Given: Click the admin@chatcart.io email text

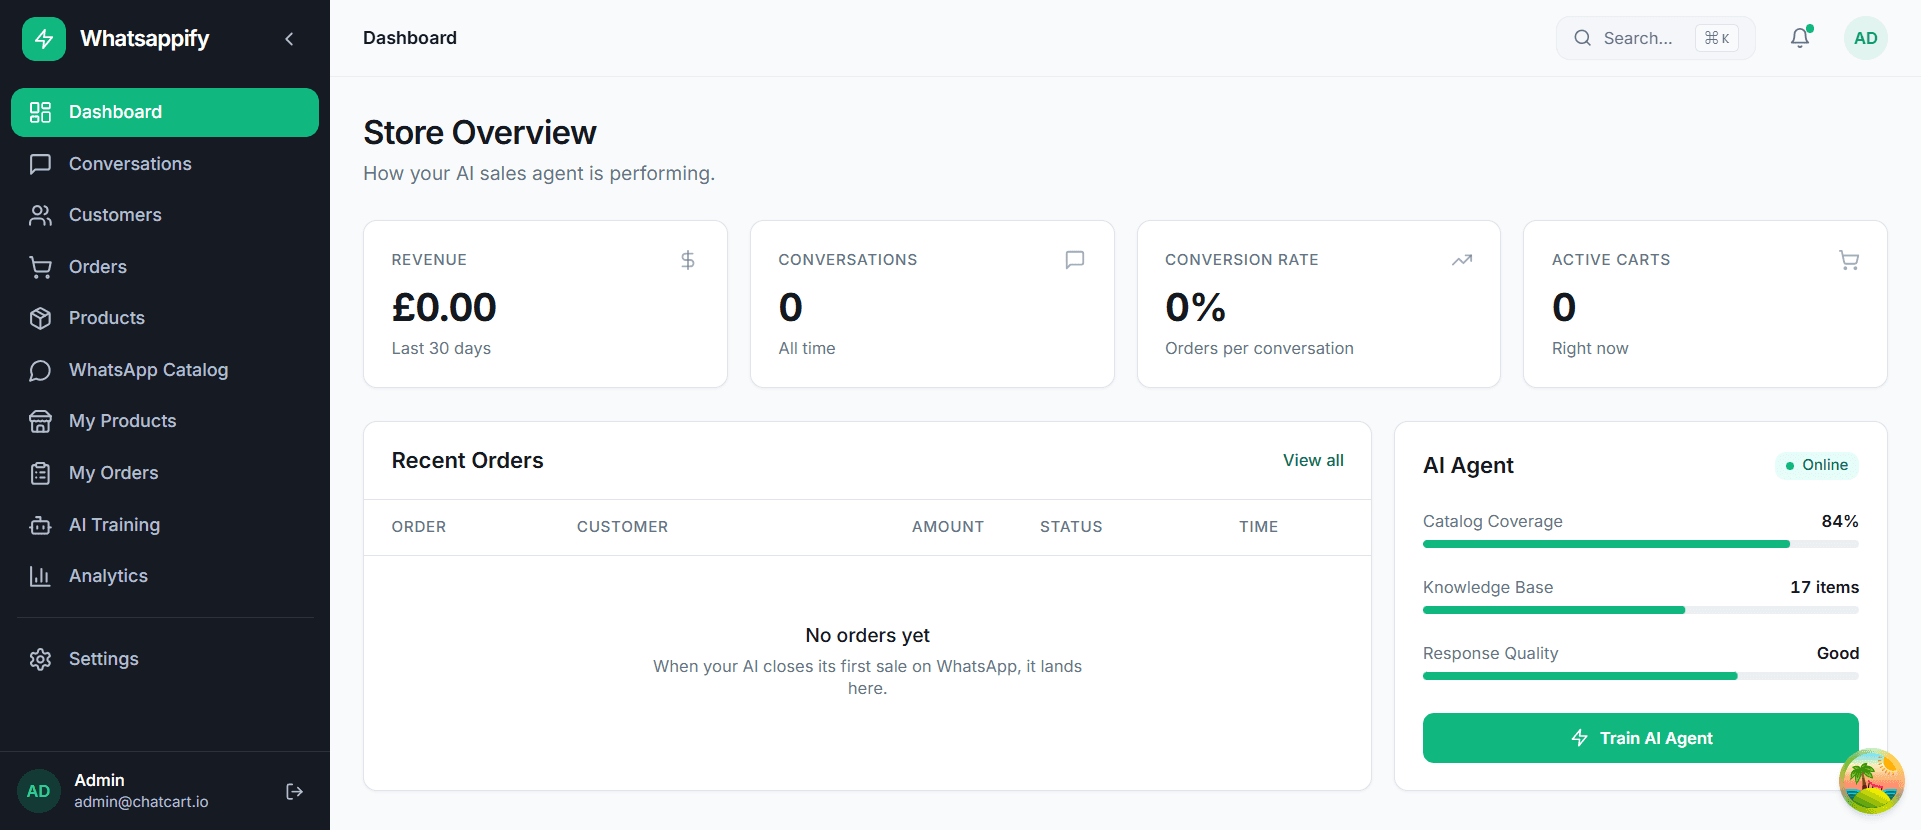Looking at the screenshot, I should [141, 802].
